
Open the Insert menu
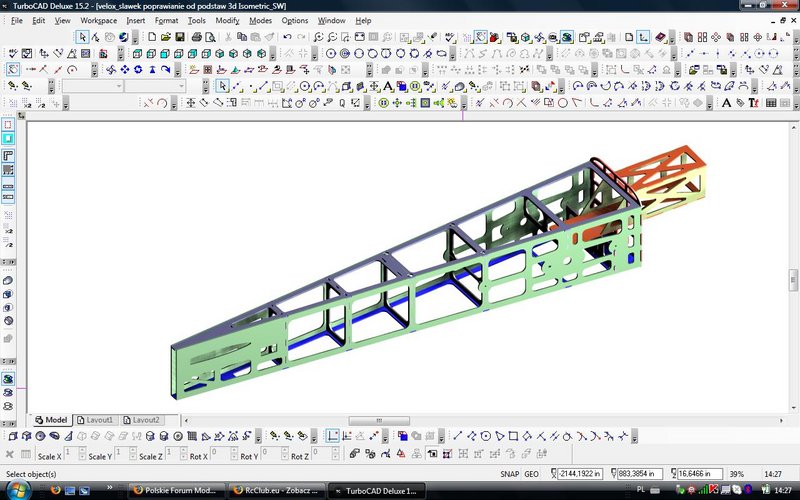click(136, 21)
